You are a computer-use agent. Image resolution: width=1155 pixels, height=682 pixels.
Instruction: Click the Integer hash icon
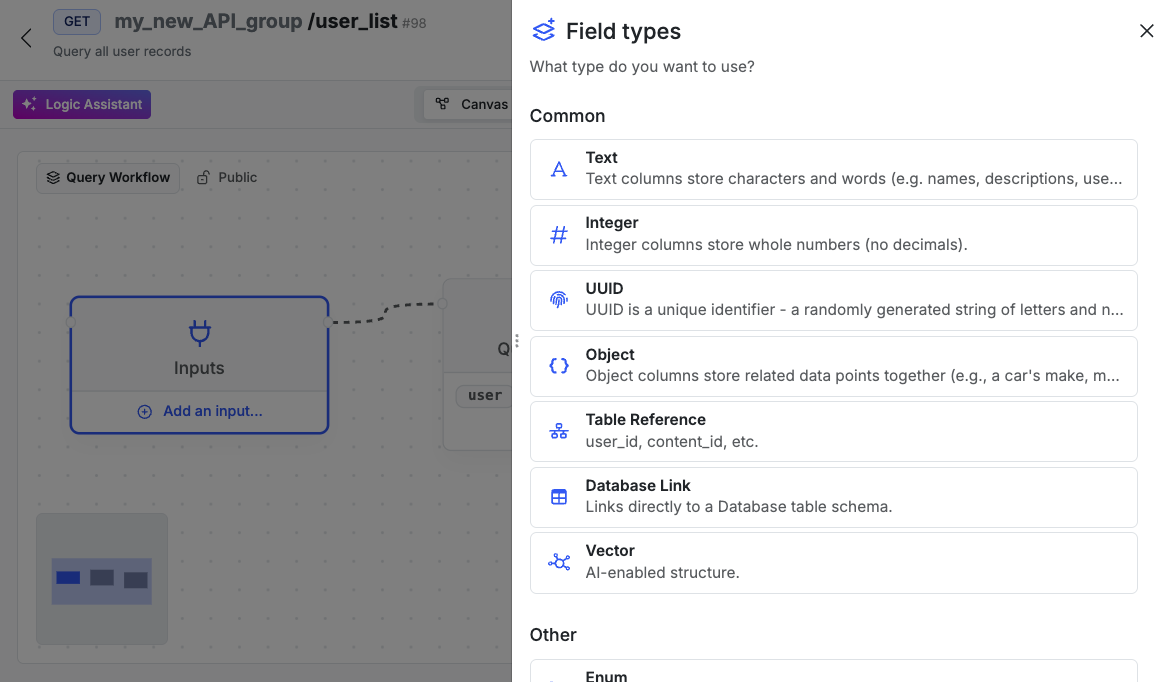pos(559,235)
